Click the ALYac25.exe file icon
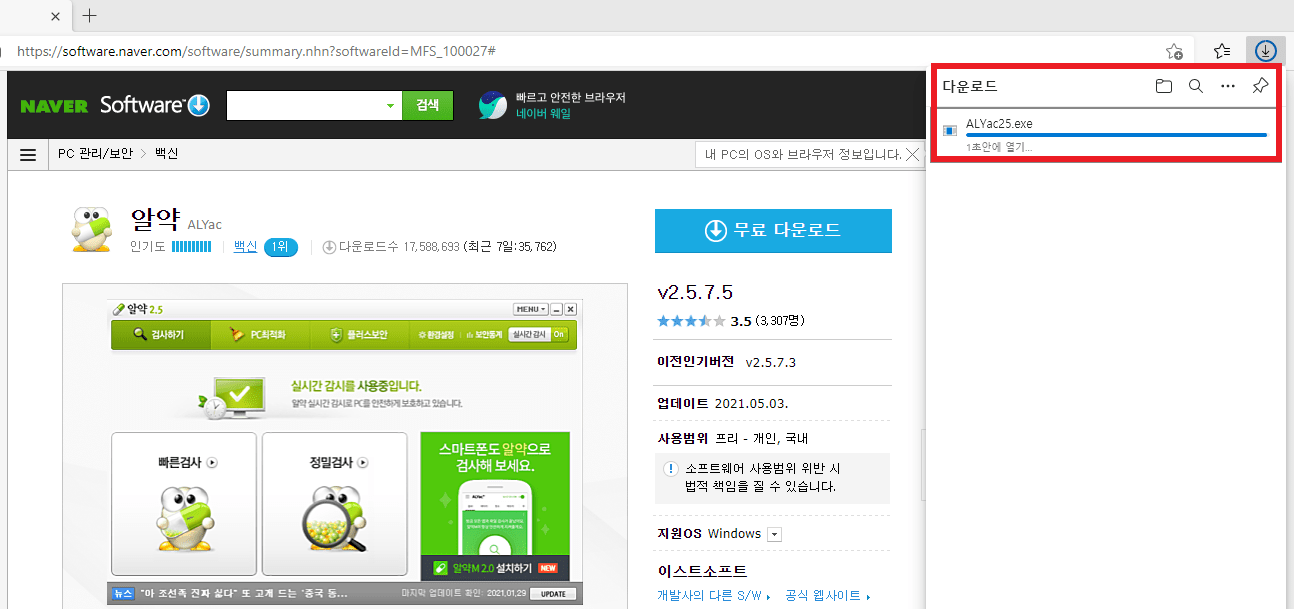 pyautogui.click(x=950, y=130)
